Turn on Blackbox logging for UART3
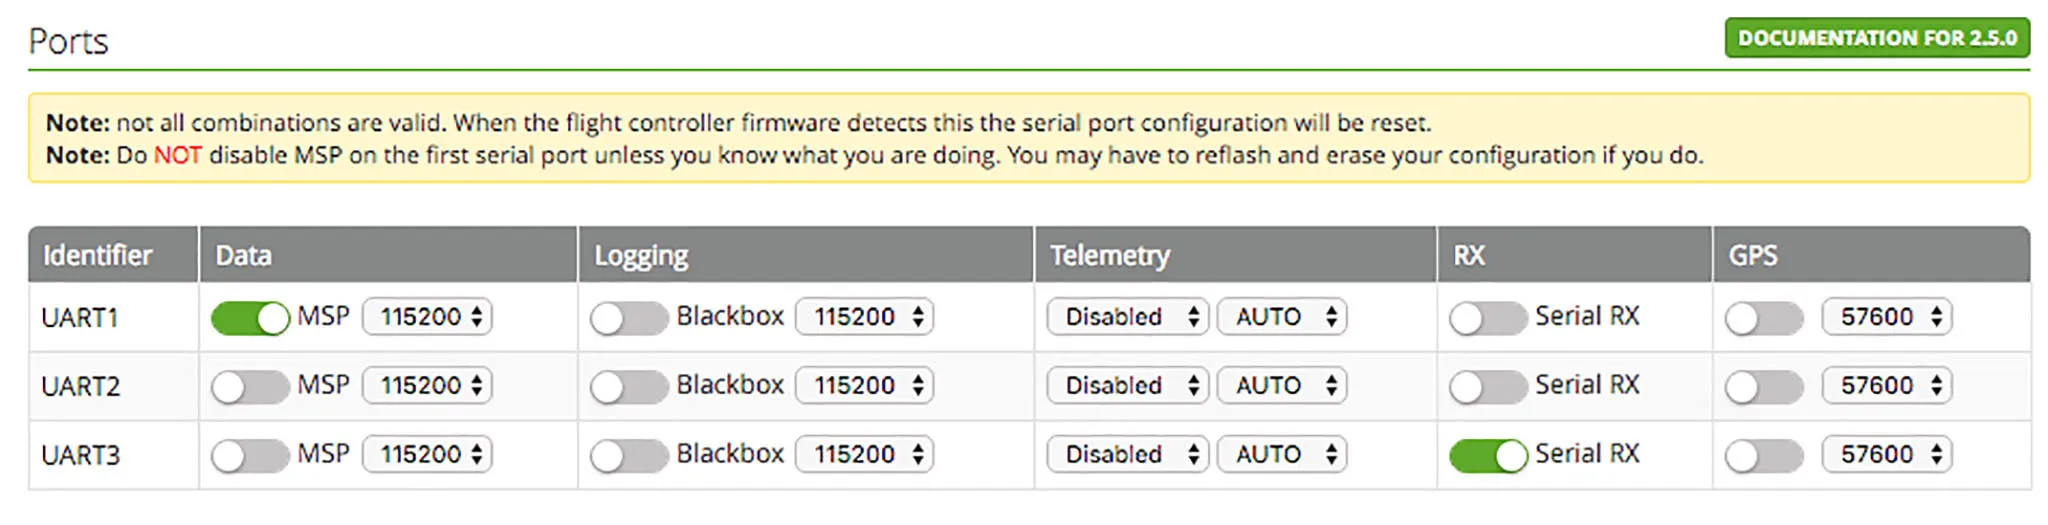This screenshot has height=525, width=2048. coord(628,456)
